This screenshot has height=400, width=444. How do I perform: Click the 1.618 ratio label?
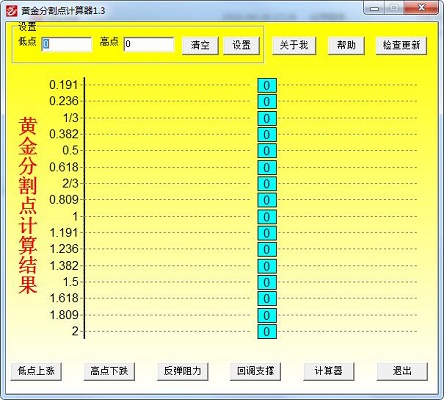point(64,298)
